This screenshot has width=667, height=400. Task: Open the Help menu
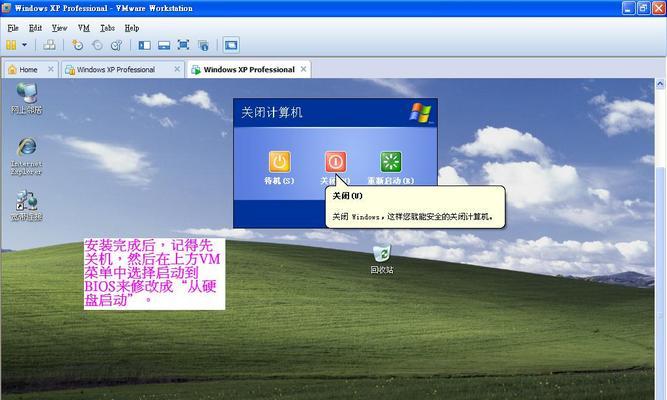132,28
